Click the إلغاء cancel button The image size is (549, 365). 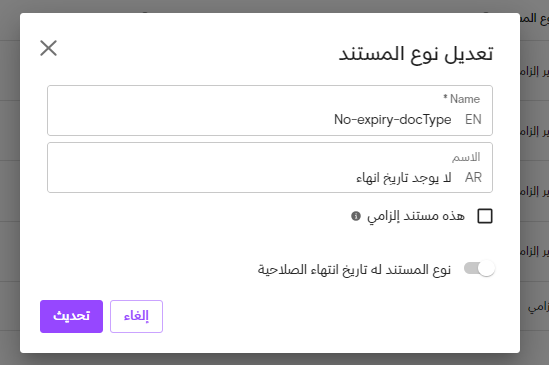136,316
